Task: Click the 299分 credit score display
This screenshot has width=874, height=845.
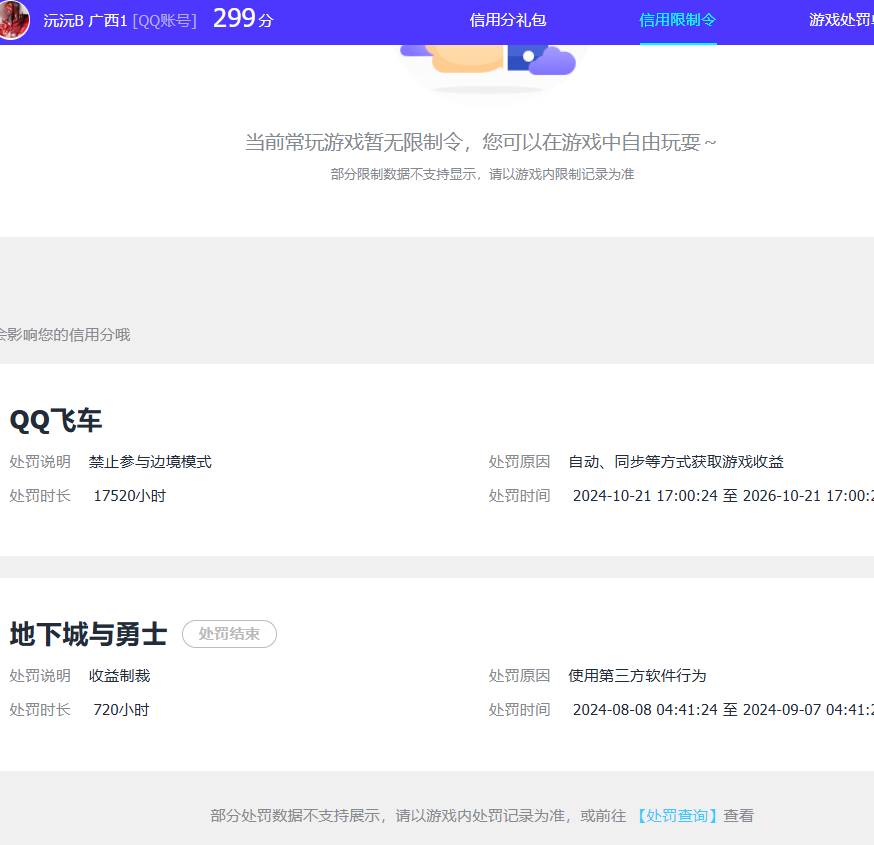Action: pyautogui.click(x=241, y=18)
